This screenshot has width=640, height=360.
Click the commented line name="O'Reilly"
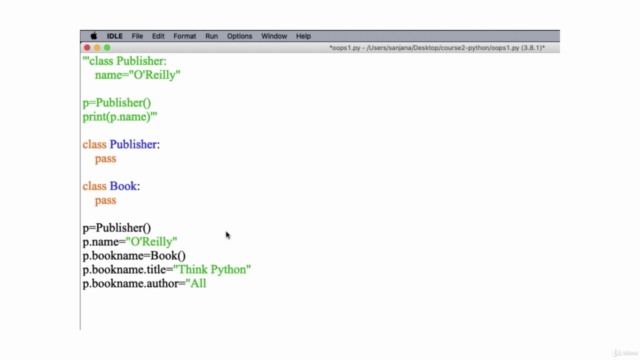coord(138,75)
